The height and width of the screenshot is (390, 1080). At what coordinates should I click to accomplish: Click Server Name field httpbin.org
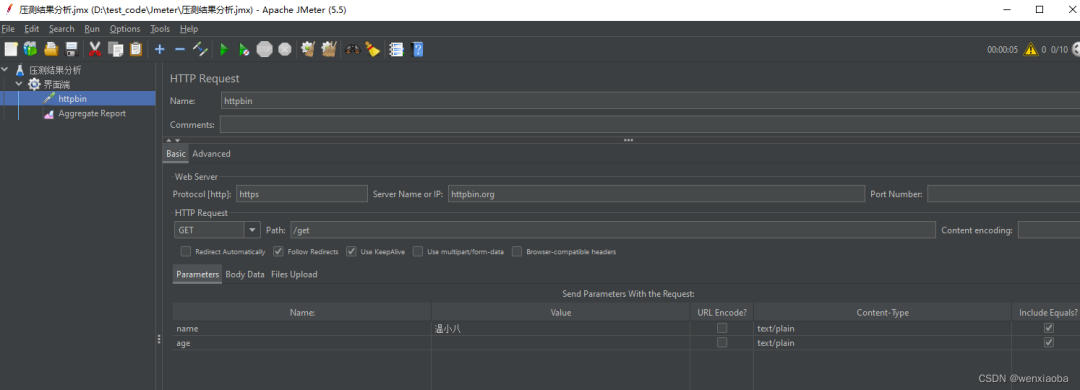point(656,194)
